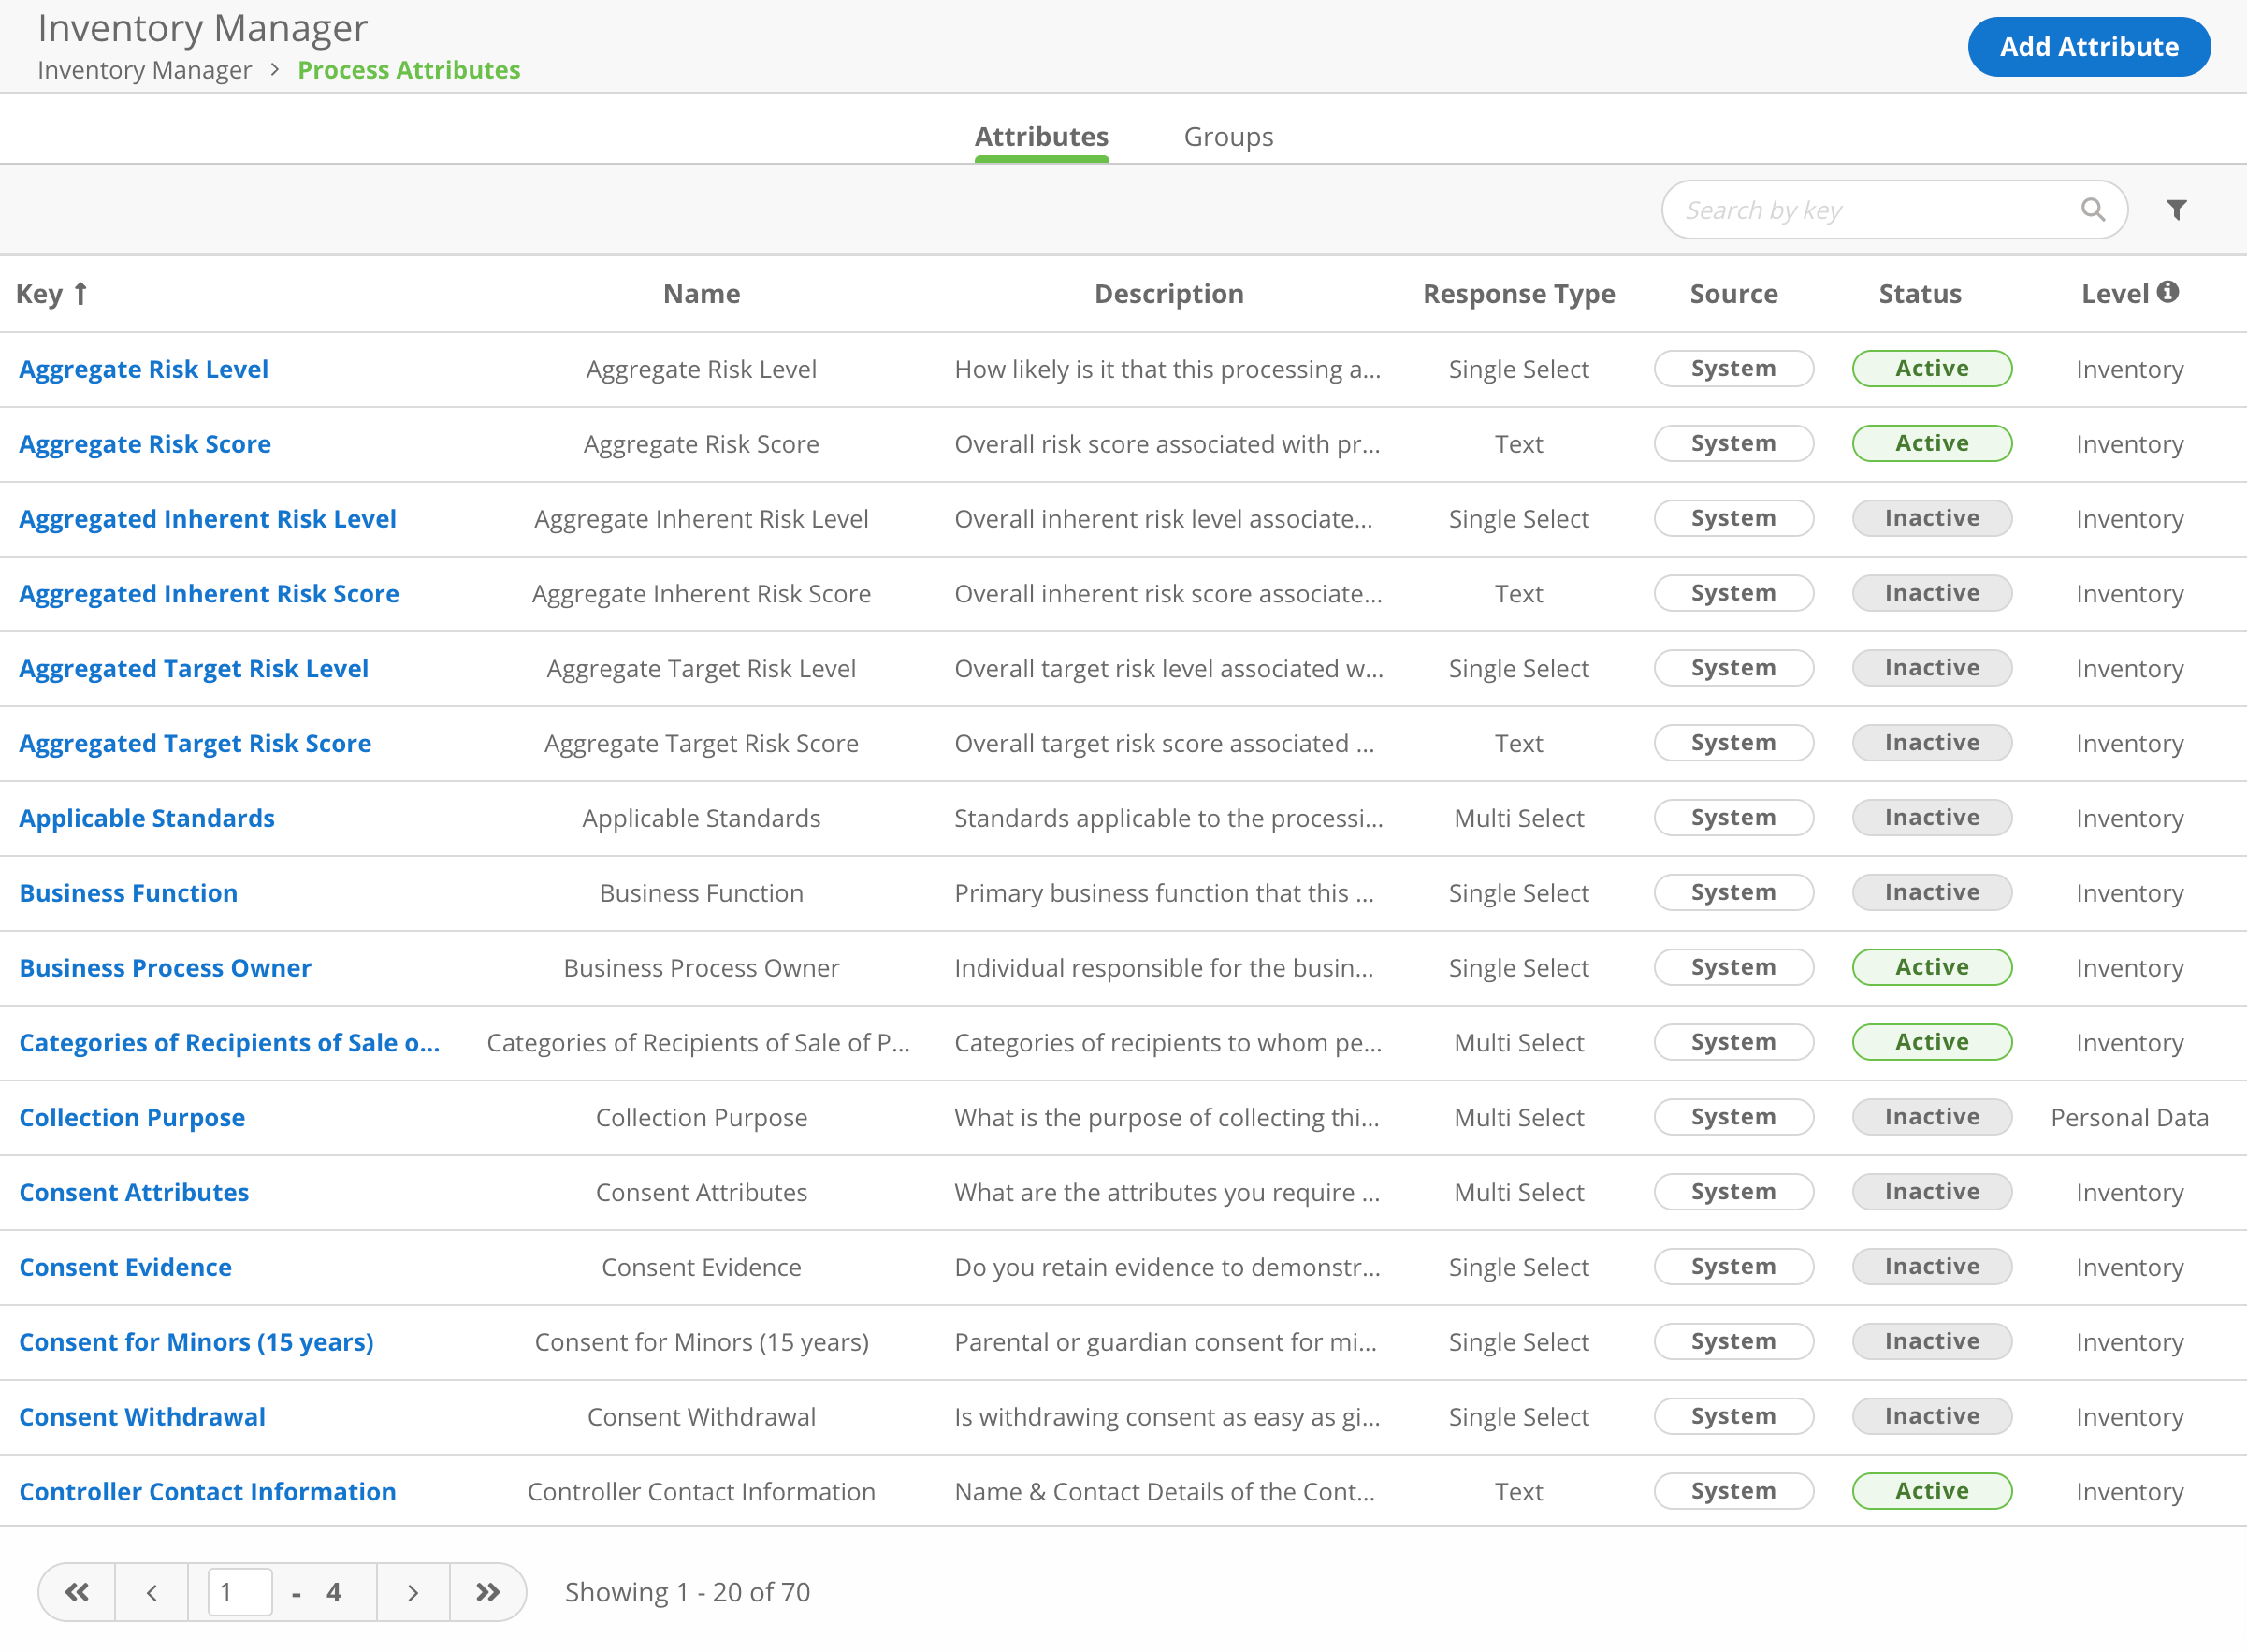Toggle Inactive status on Business Function
The width and height of the screenshot is (2247, 1652).
pos(1931,892)
